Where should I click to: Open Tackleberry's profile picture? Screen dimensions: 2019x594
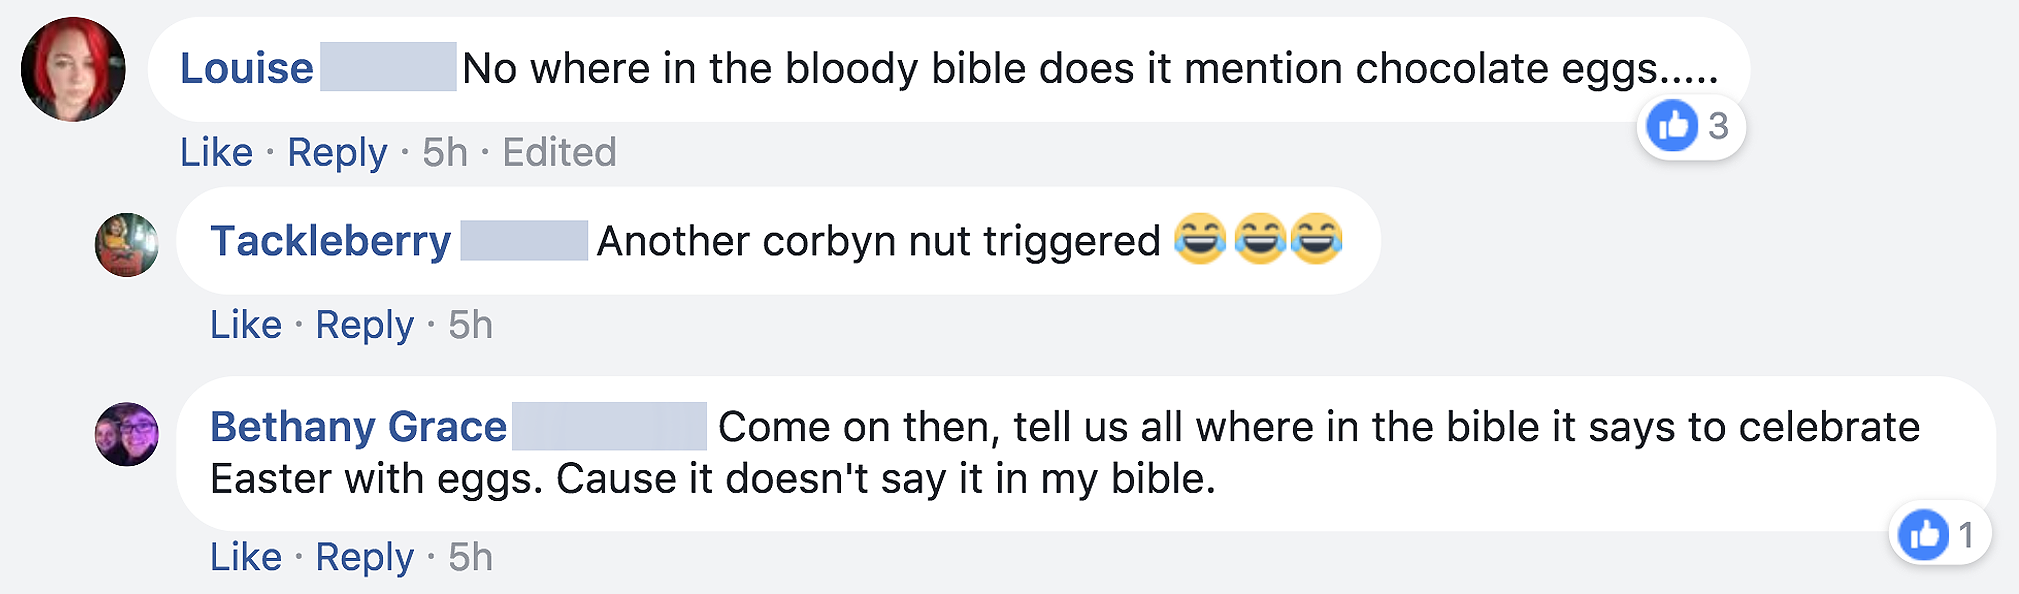pyautogui.click(x=127, y=245)
